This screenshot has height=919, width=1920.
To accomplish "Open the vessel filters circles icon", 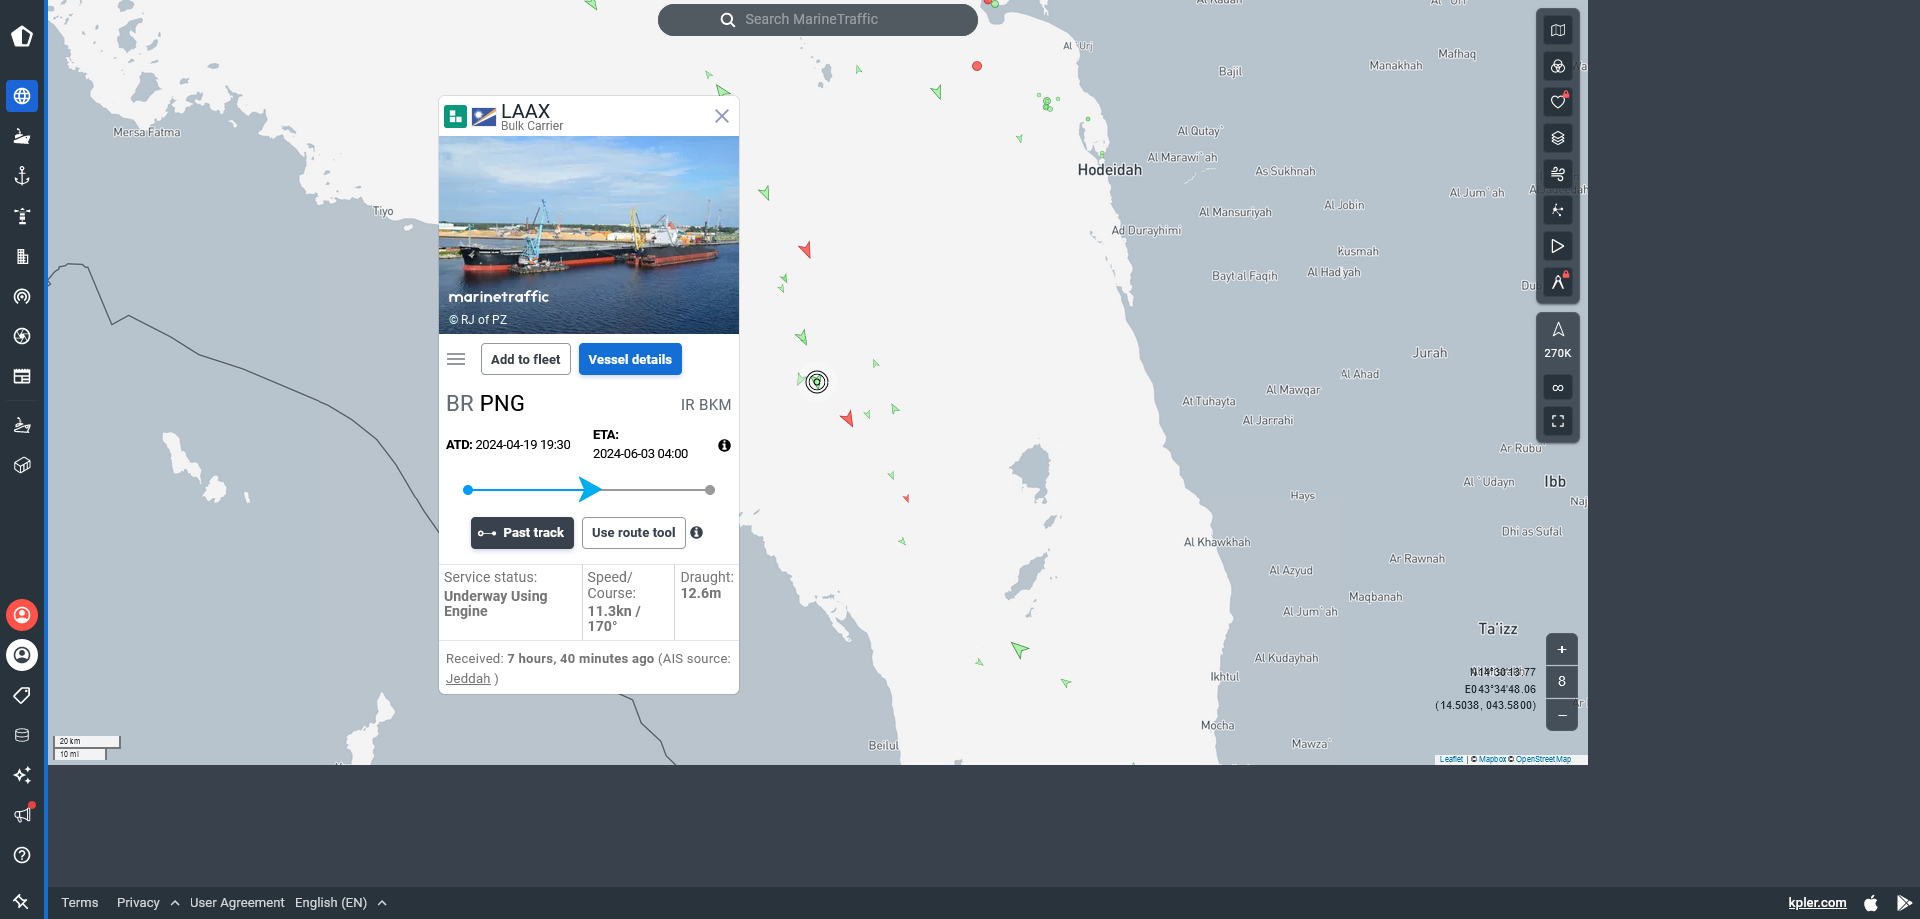I will (x=1558, y=66).
